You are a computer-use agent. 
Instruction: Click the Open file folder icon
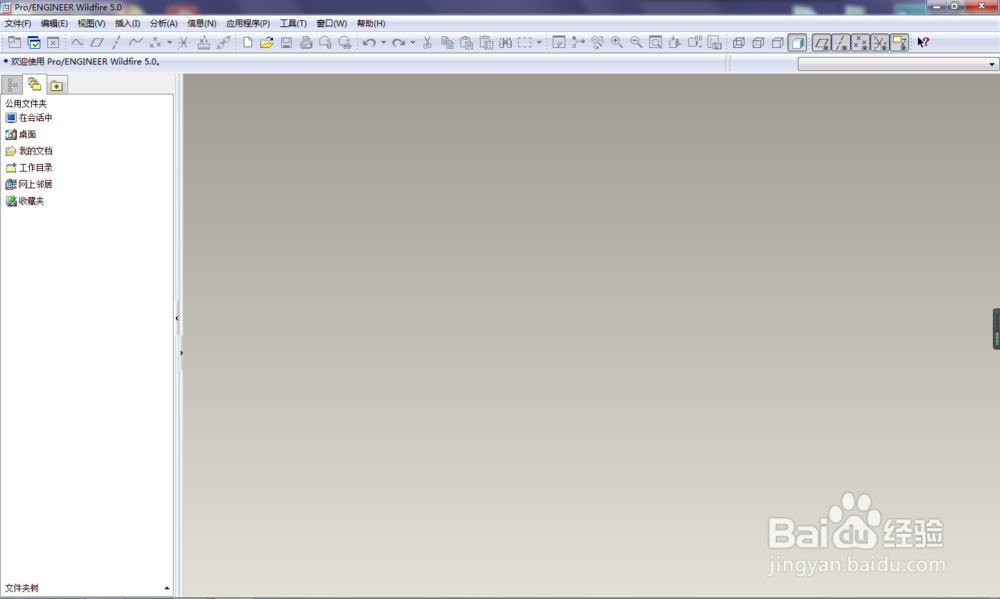tap(267, 43)
